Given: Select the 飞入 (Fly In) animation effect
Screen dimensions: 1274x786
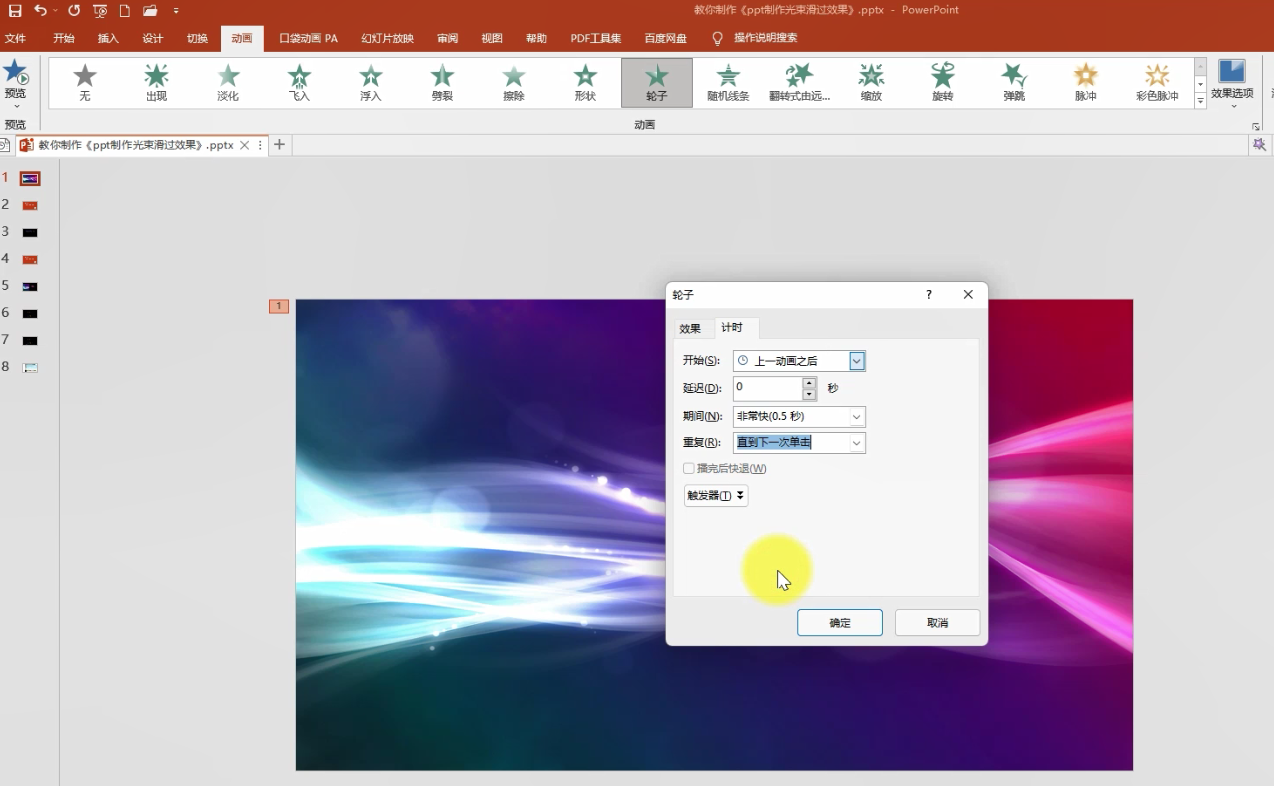Looking at the screenshot, I should pos(300,81).
